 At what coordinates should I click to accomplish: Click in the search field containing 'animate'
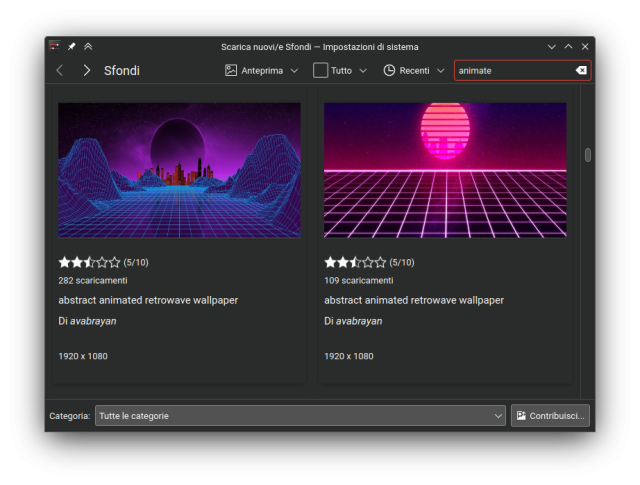click(x=510, y=71)
